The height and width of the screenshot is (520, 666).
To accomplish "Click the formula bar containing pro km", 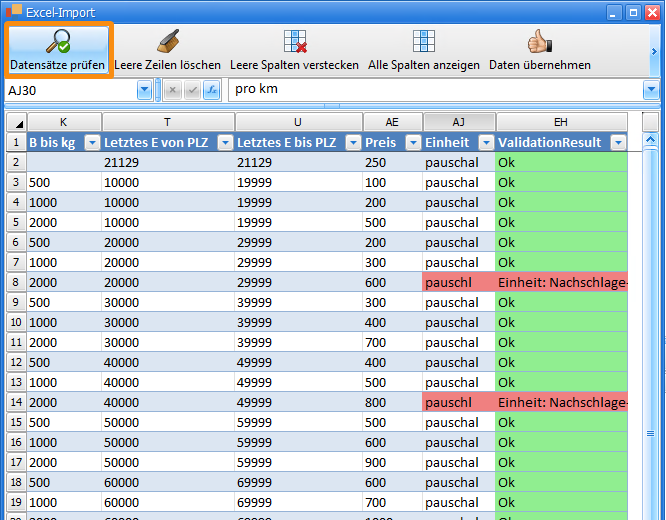I will [x=436, y=90].
